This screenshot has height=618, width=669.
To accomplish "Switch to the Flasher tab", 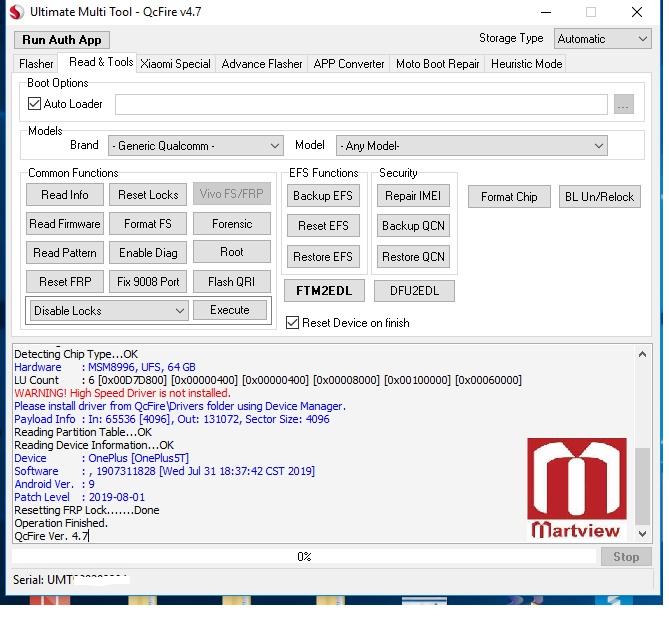I will click(x=36, y=64).
